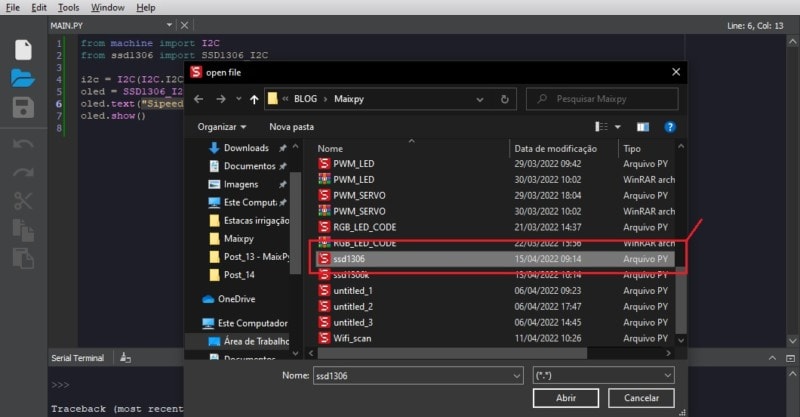Select Estacas irrigação folder in navigation pane
800x417 pixels.
tap(249, 220)
